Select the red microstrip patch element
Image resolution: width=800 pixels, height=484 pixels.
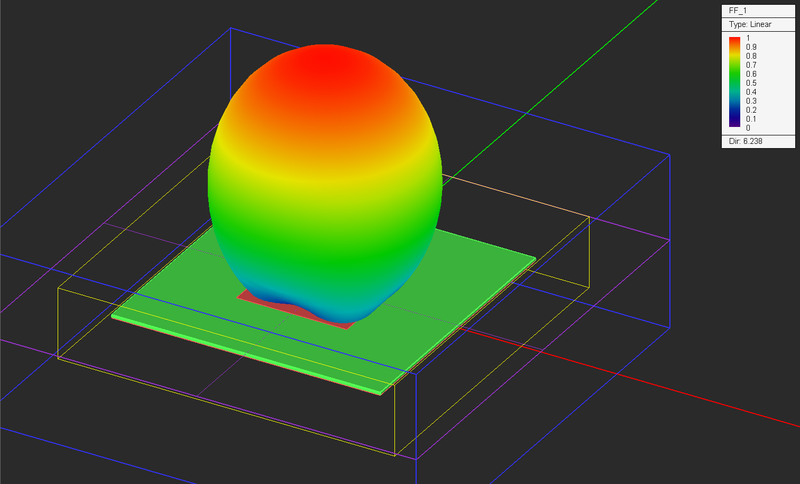(x=296, y=311)
